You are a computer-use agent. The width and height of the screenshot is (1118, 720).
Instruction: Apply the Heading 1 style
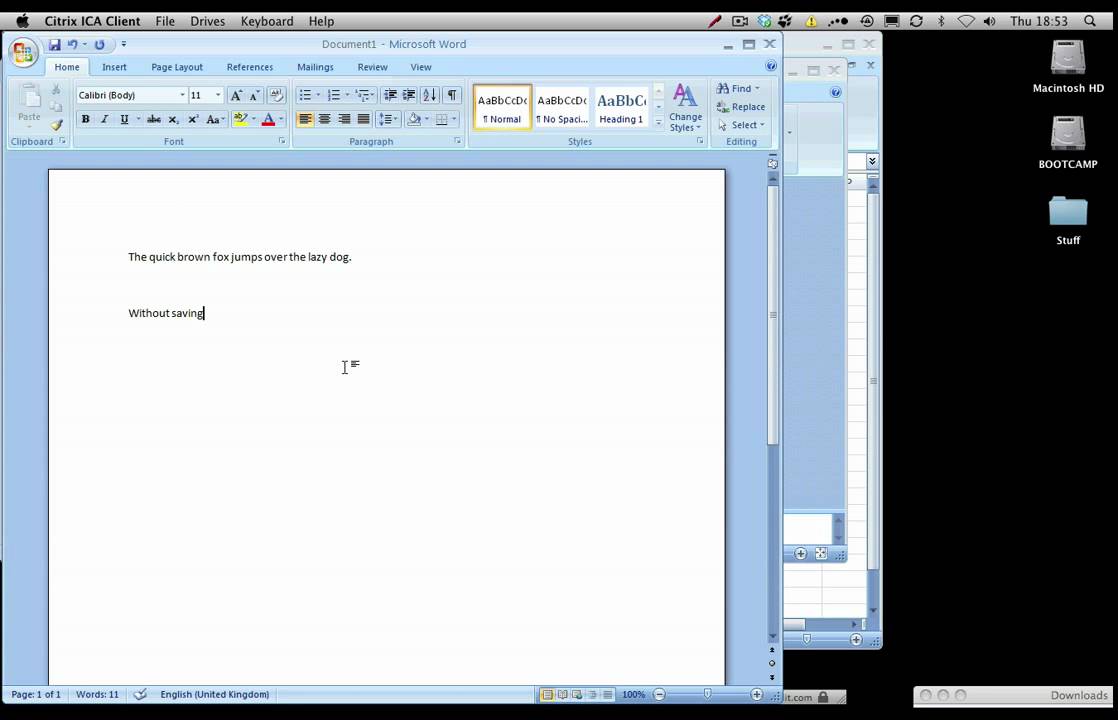621,108
